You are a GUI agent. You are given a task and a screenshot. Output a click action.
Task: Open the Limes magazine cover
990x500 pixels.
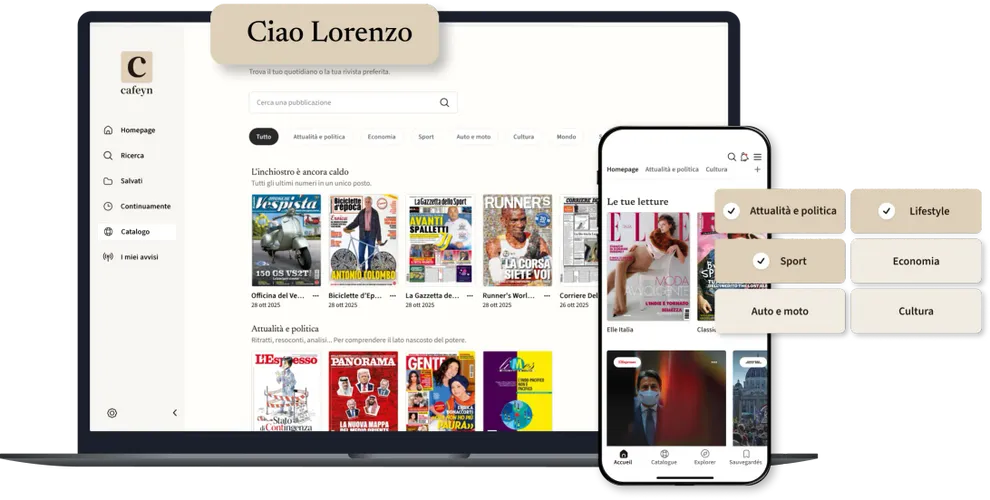coord(517,391)
